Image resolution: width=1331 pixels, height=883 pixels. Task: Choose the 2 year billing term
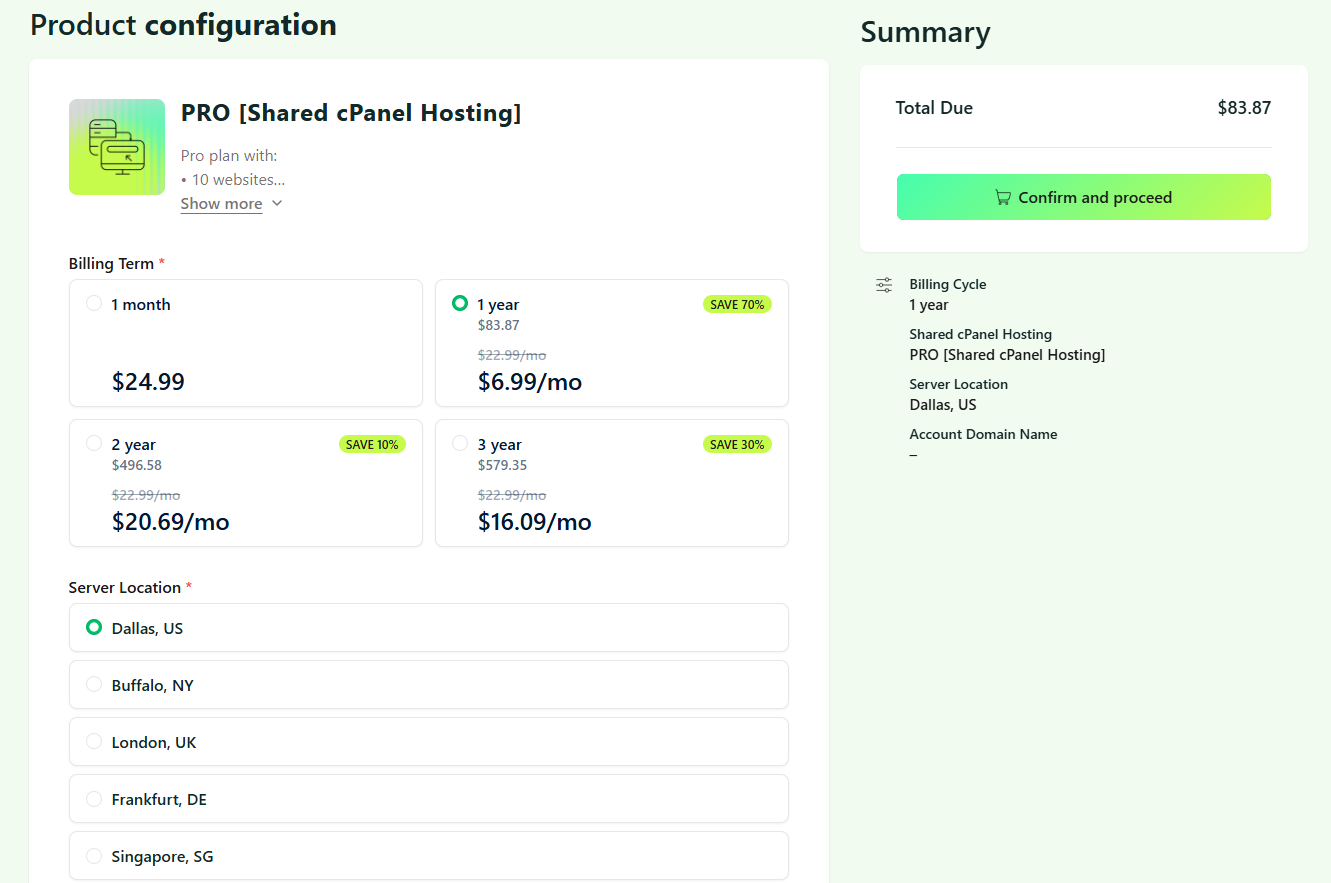pos(246,483)
